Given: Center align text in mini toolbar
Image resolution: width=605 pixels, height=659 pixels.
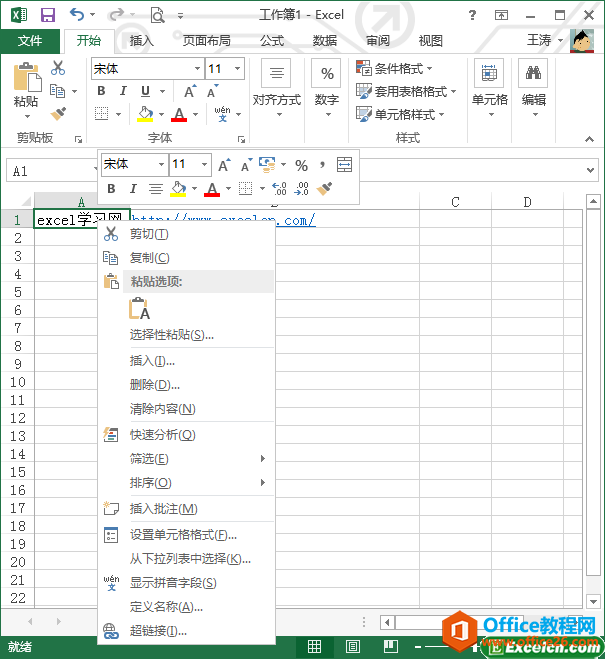Looking at the screenshot, I should pos(156,189).
